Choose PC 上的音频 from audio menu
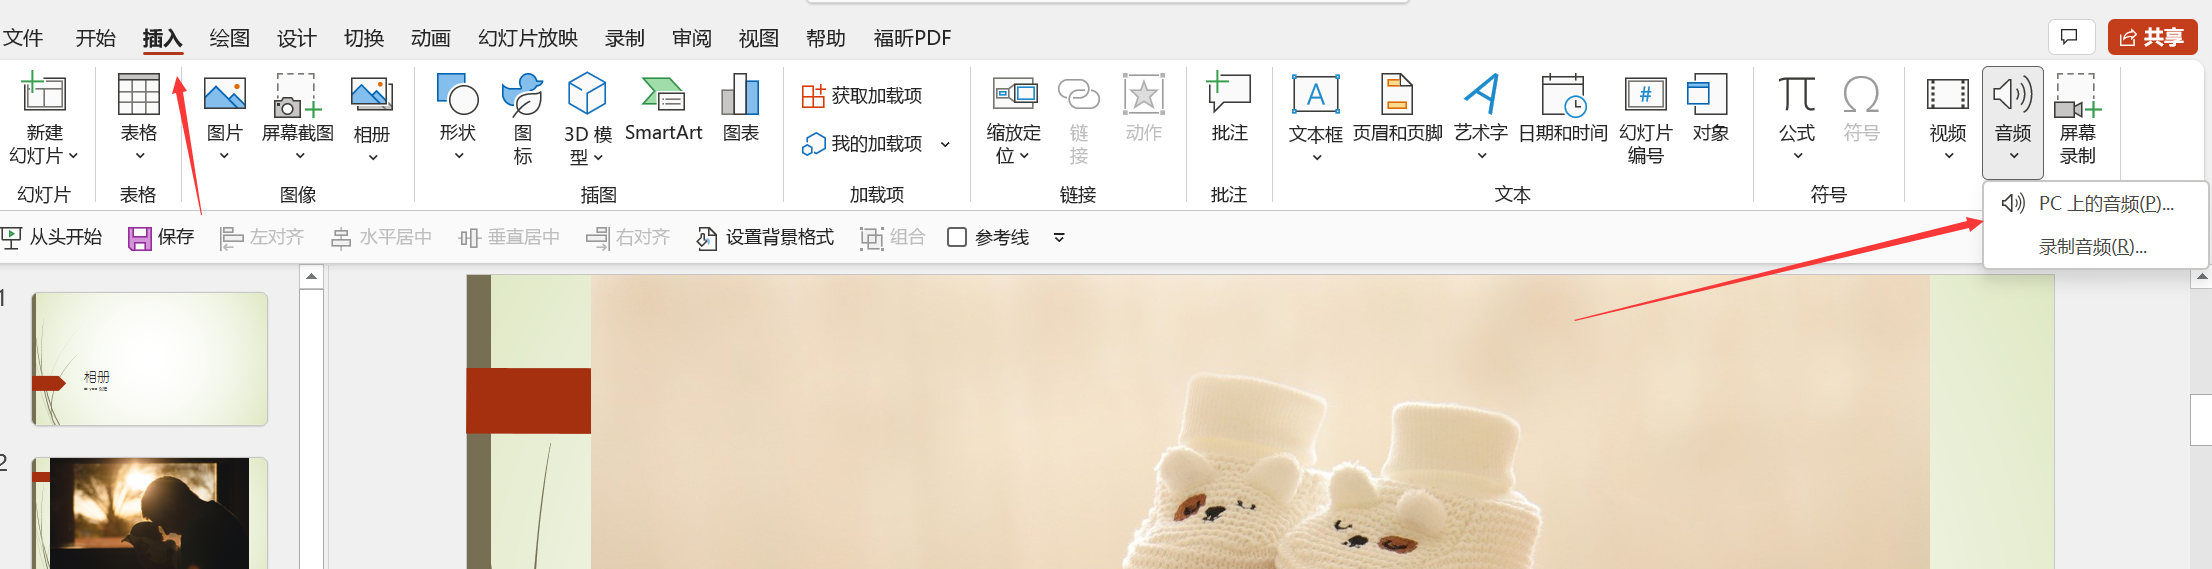Screen dimensions: 2212x569 pyautogui.click(x=2094, y=204)
